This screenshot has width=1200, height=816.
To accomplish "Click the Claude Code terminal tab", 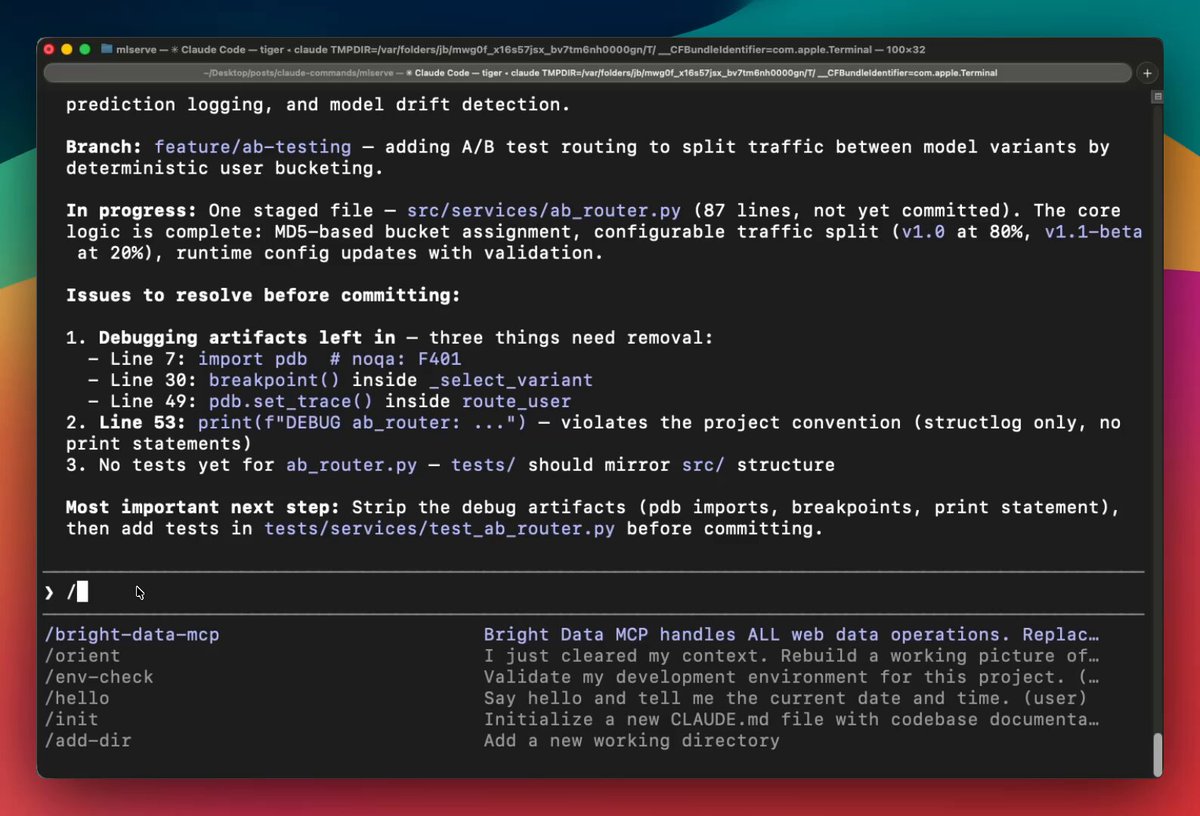I will (x=588, y=73).
